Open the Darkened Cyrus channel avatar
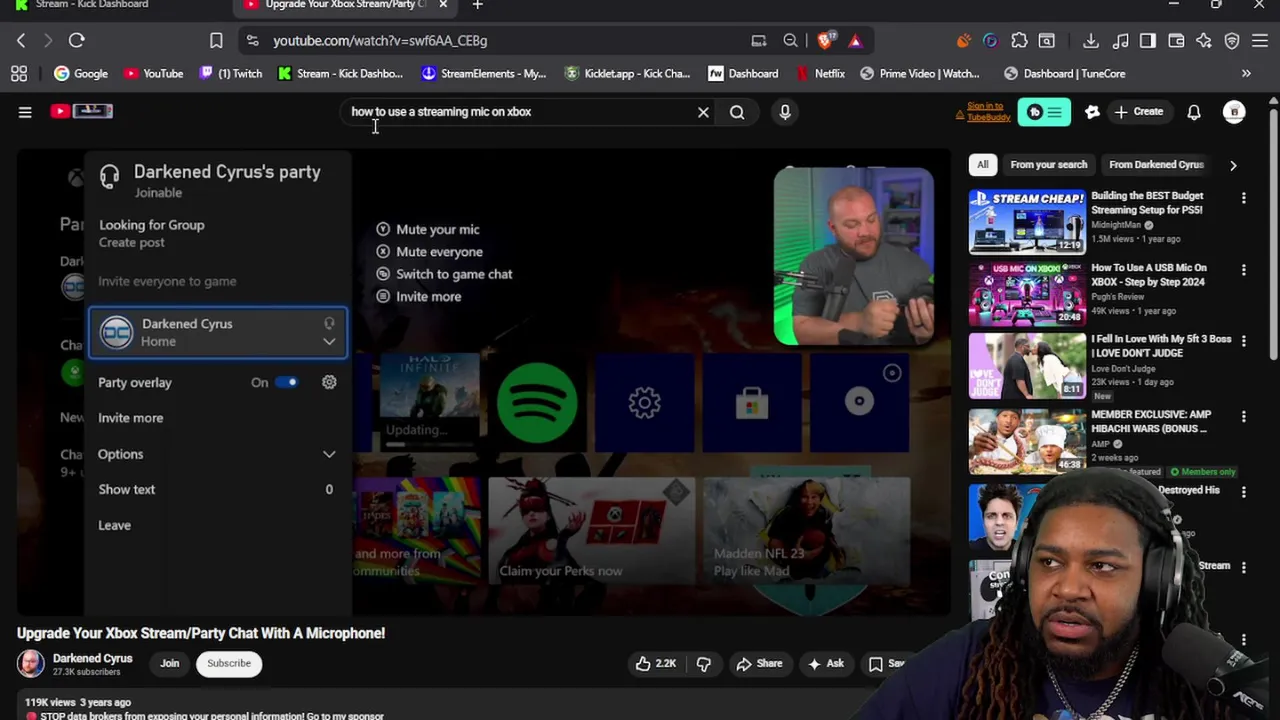The image size is (1280, 720). pos(31,664)
